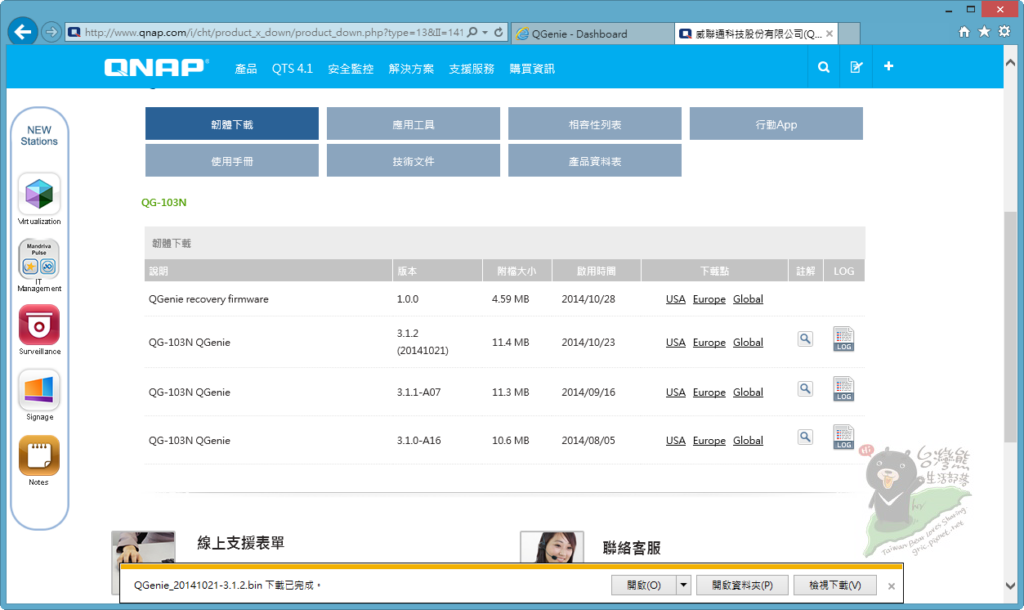Viewport: 1024px width, 610px height.
Task: Click 檢視下載(V) button
Action: tap(835, 585)
